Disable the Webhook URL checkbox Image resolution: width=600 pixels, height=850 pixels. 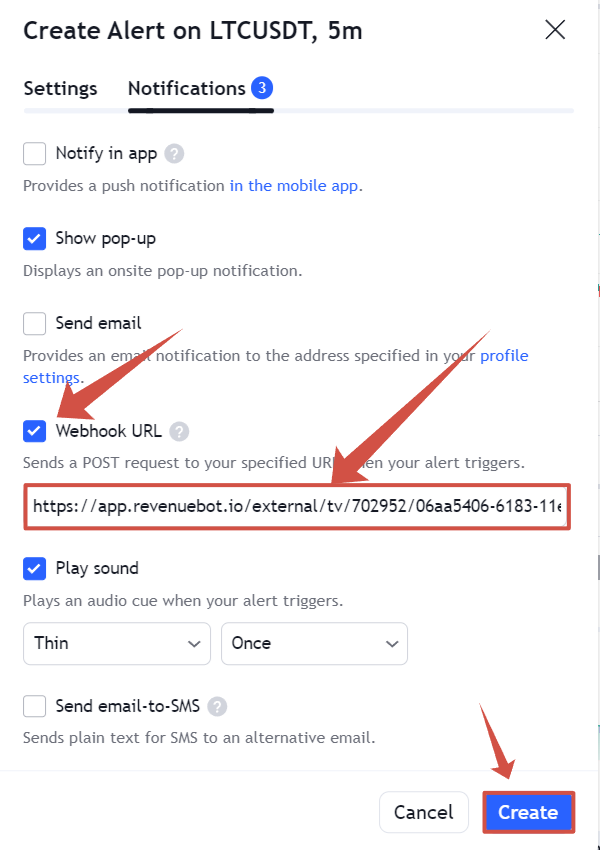click(34, 432)
